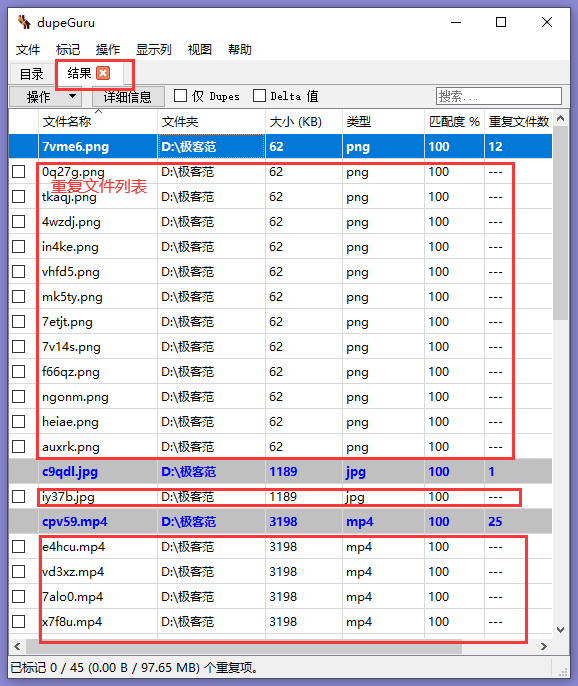Select the reference file c9qdl.jpg

(x=70, y=472)
